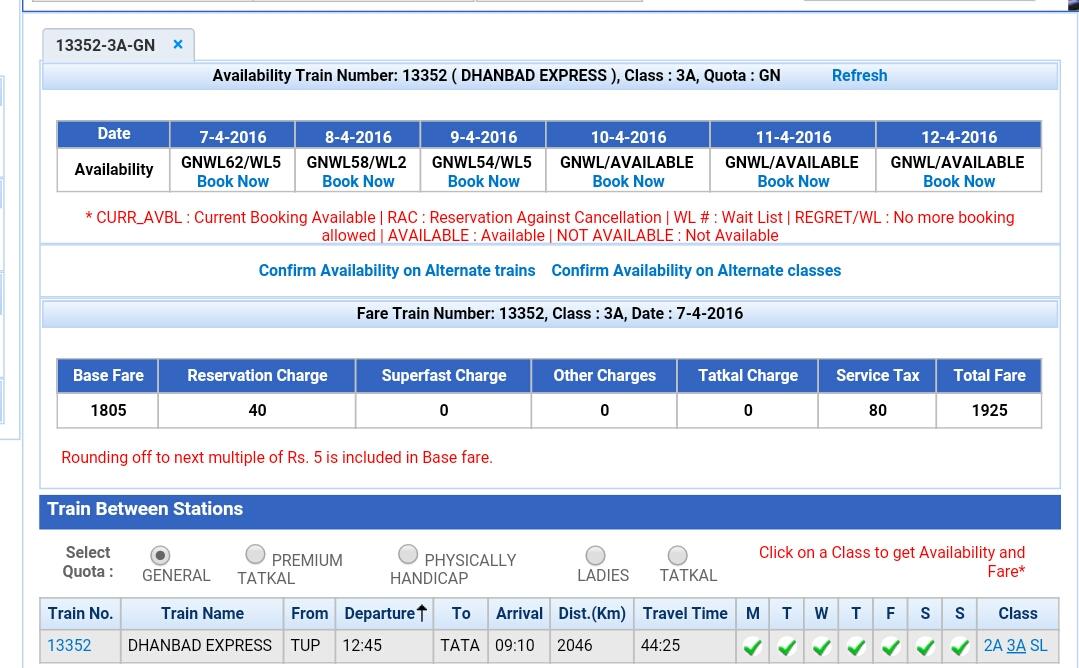Click availability value GNWL62/WL5

point(231,162)
